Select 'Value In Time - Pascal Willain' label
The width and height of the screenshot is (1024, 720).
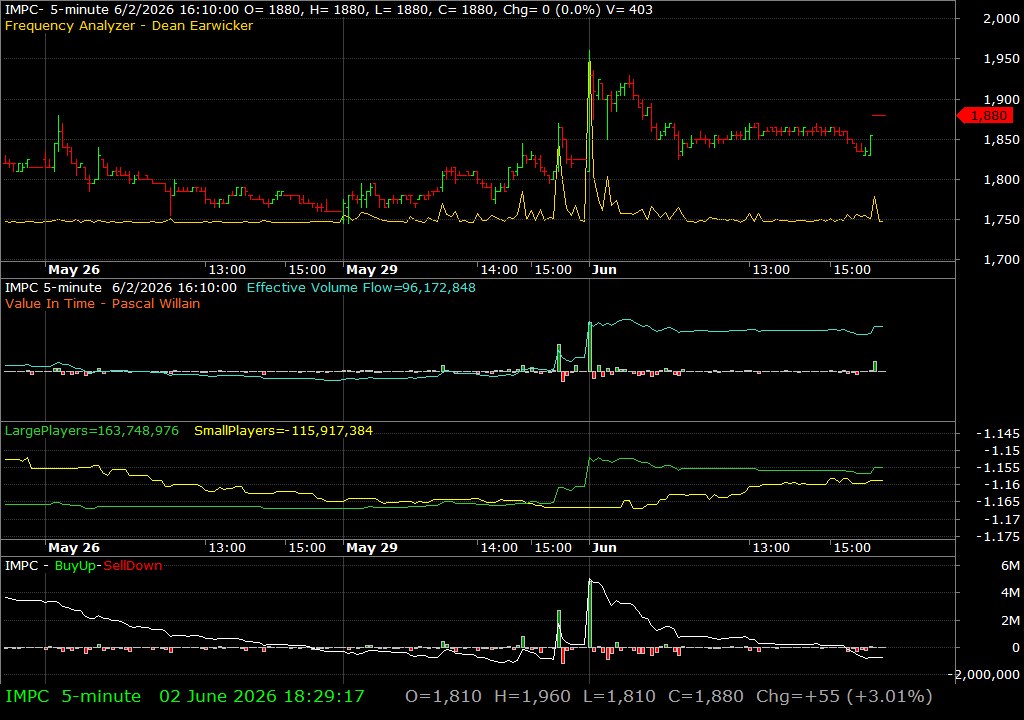pyautogui.click(x=103, y=303)
